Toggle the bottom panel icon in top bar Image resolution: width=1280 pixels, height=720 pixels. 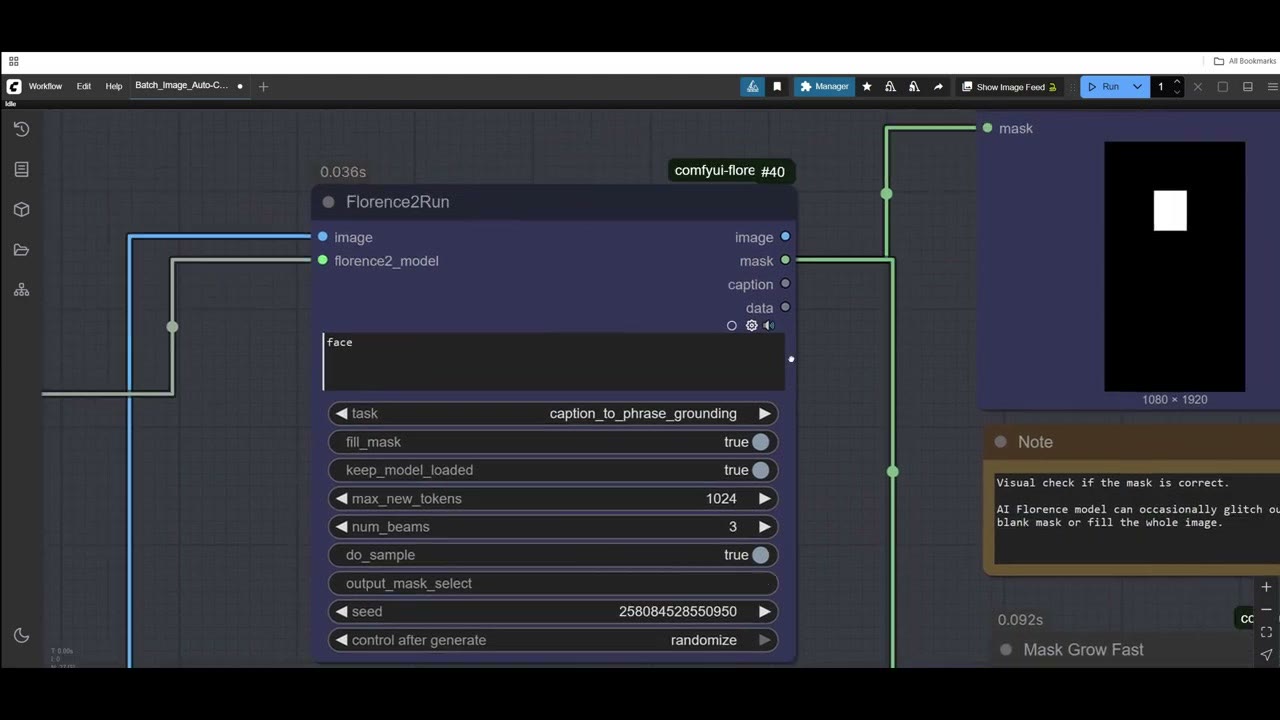click(1248, 87)
